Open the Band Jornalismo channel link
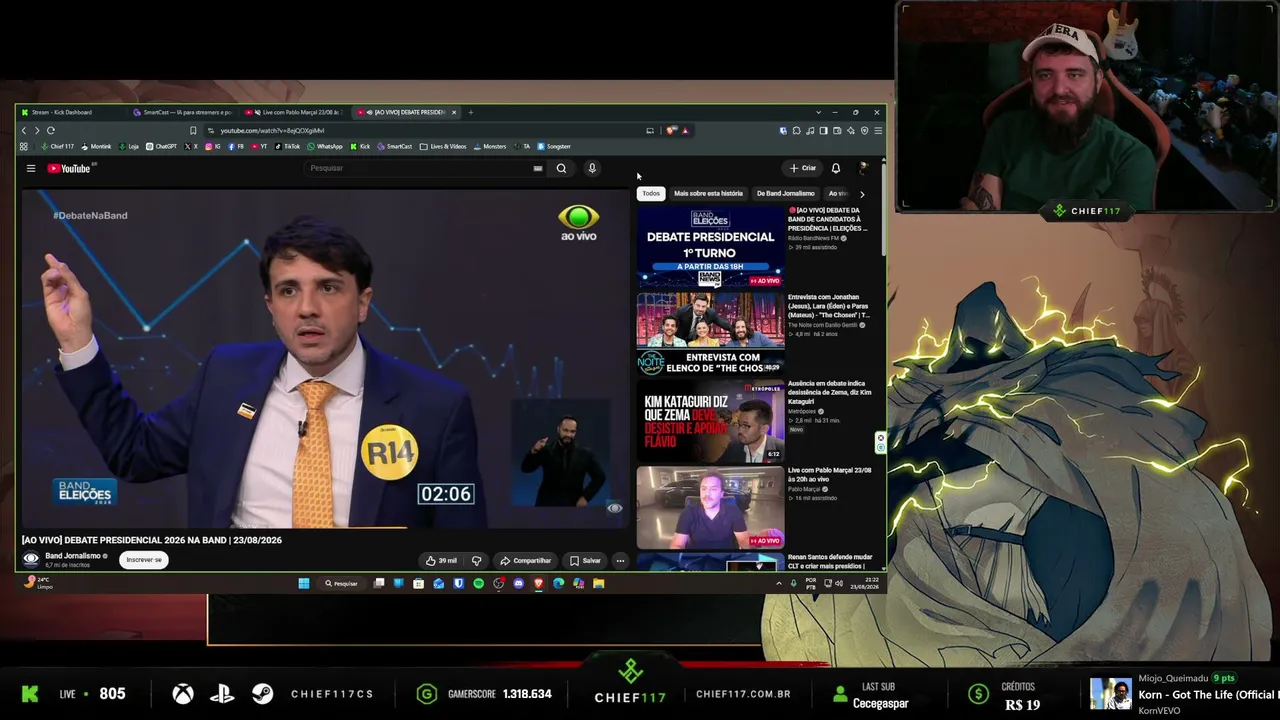The width and height of the screenshot is (1280, 720). (x=72, y=556)
